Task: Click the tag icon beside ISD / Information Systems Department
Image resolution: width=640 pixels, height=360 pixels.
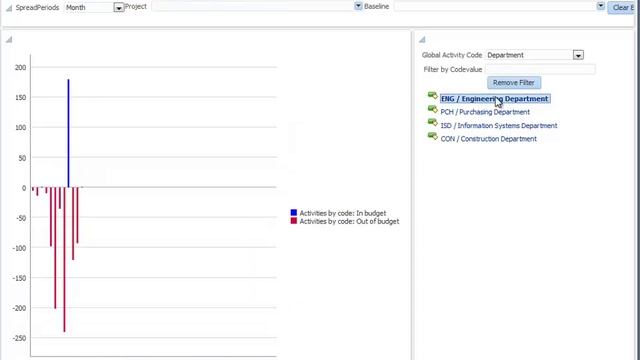Action: pos(432,122)
